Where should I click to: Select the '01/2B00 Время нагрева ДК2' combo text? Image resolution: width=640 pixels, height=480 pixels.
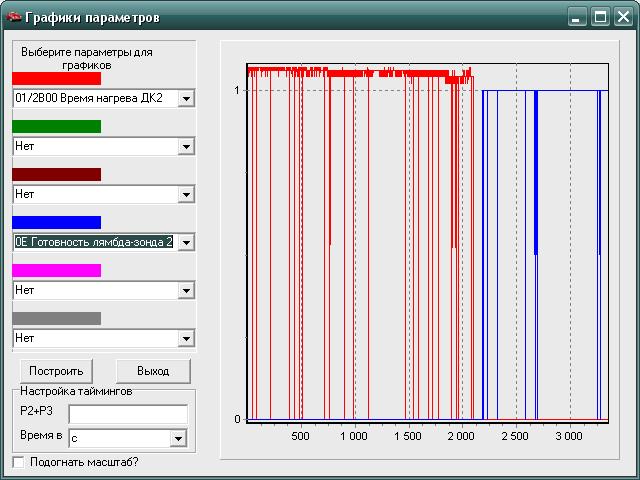tap(89, 98)
